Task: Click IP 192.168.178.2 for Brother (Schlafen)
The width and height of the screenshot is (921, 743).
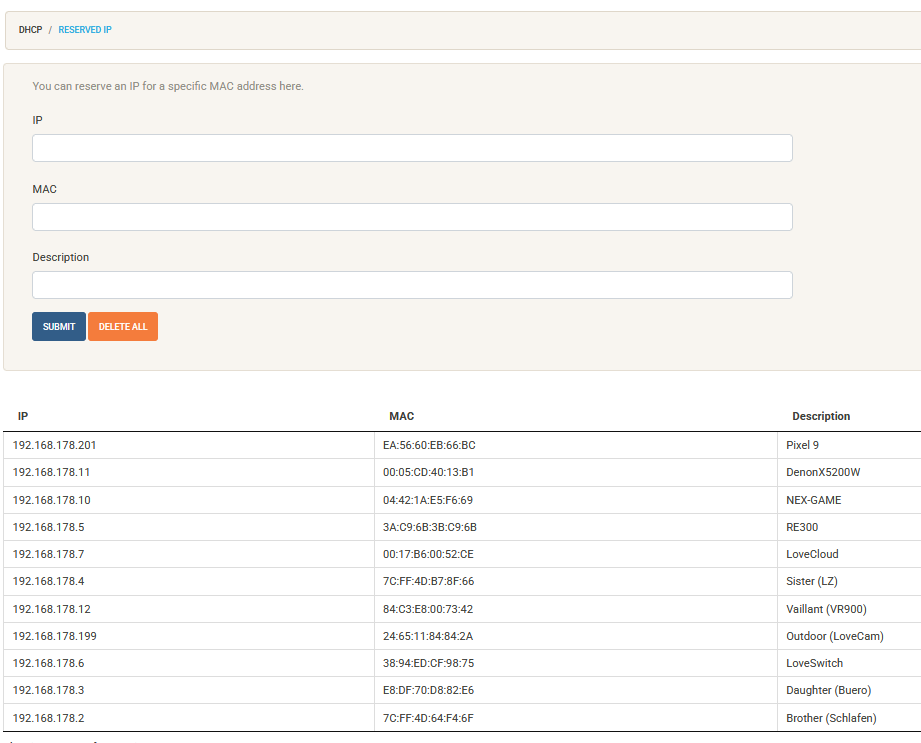Action: point(45,717)
